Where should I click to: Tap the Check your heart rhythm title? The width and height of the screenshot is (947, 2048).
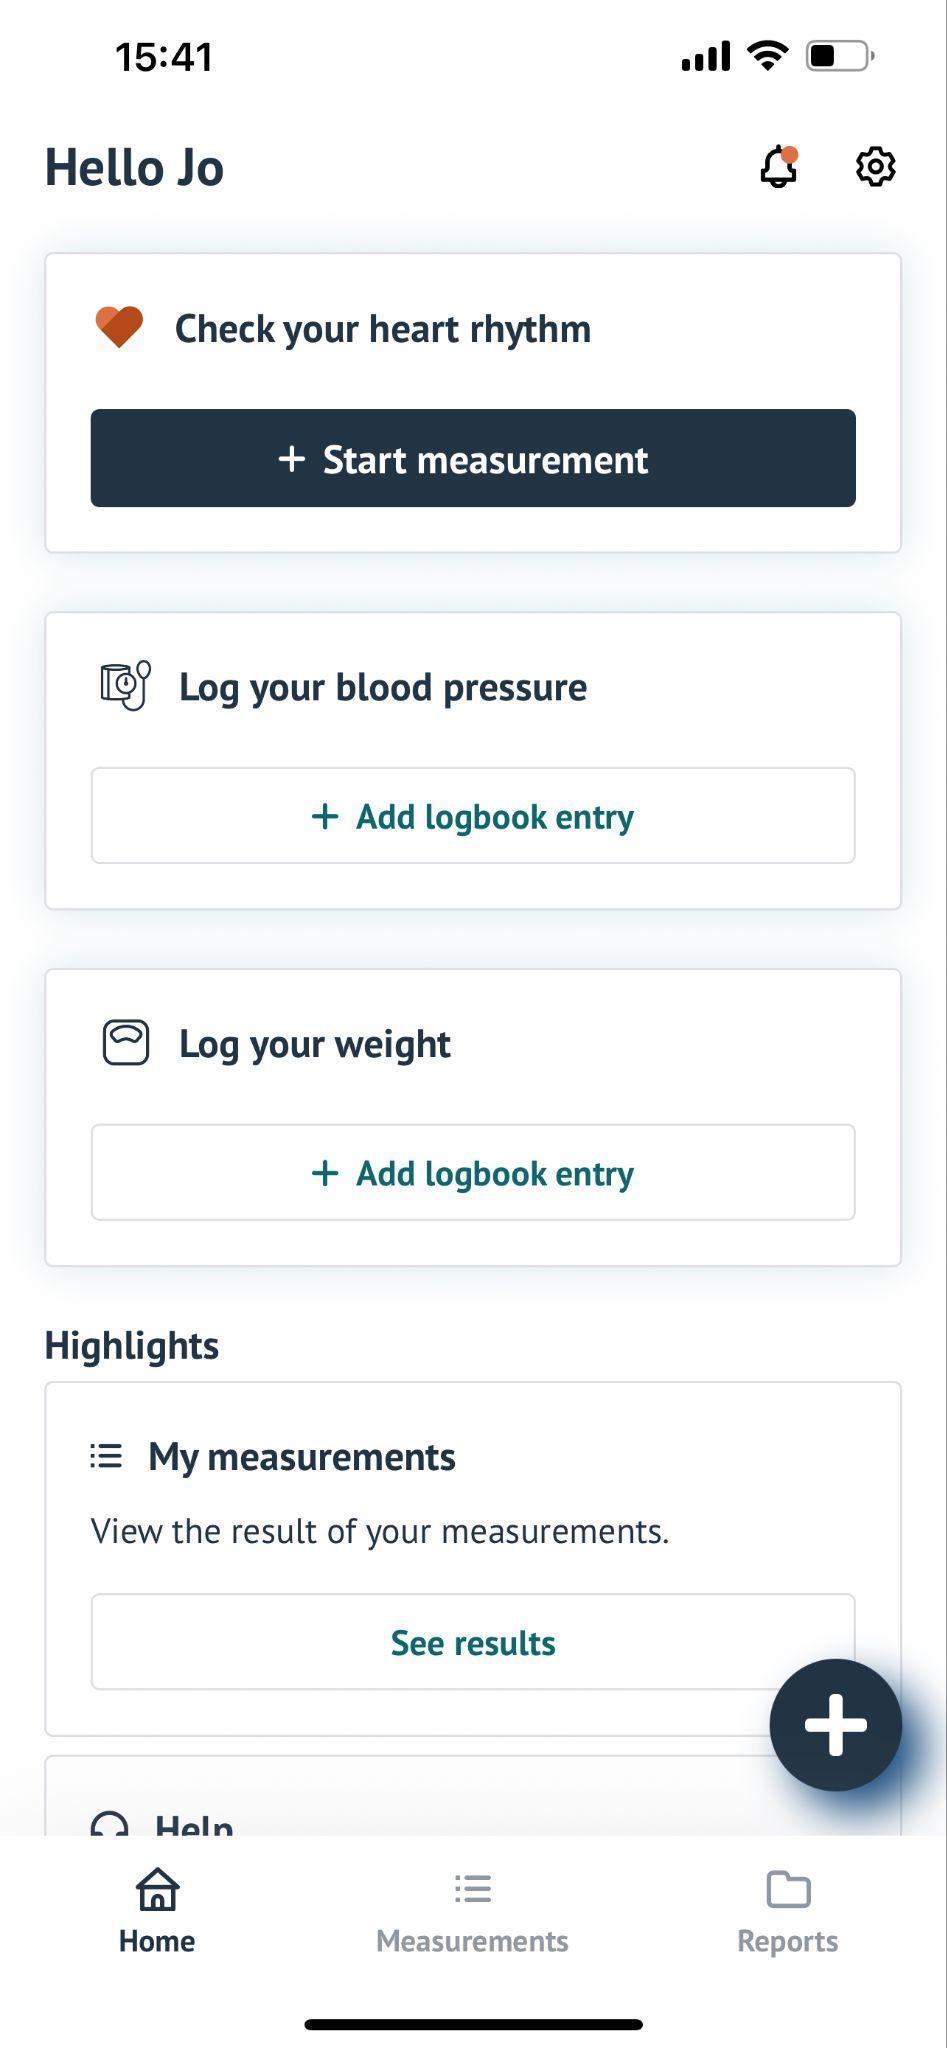[383, 329]
